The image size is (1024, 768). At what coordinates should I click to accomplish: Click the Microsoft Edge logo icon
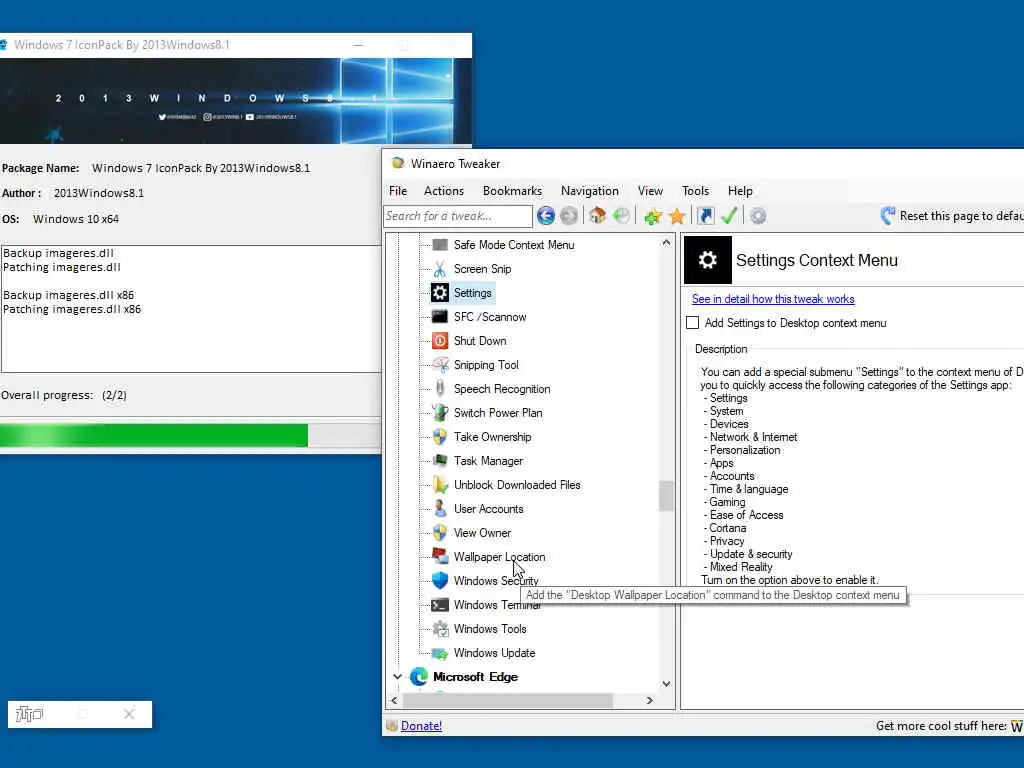click(x=419, y=677)
